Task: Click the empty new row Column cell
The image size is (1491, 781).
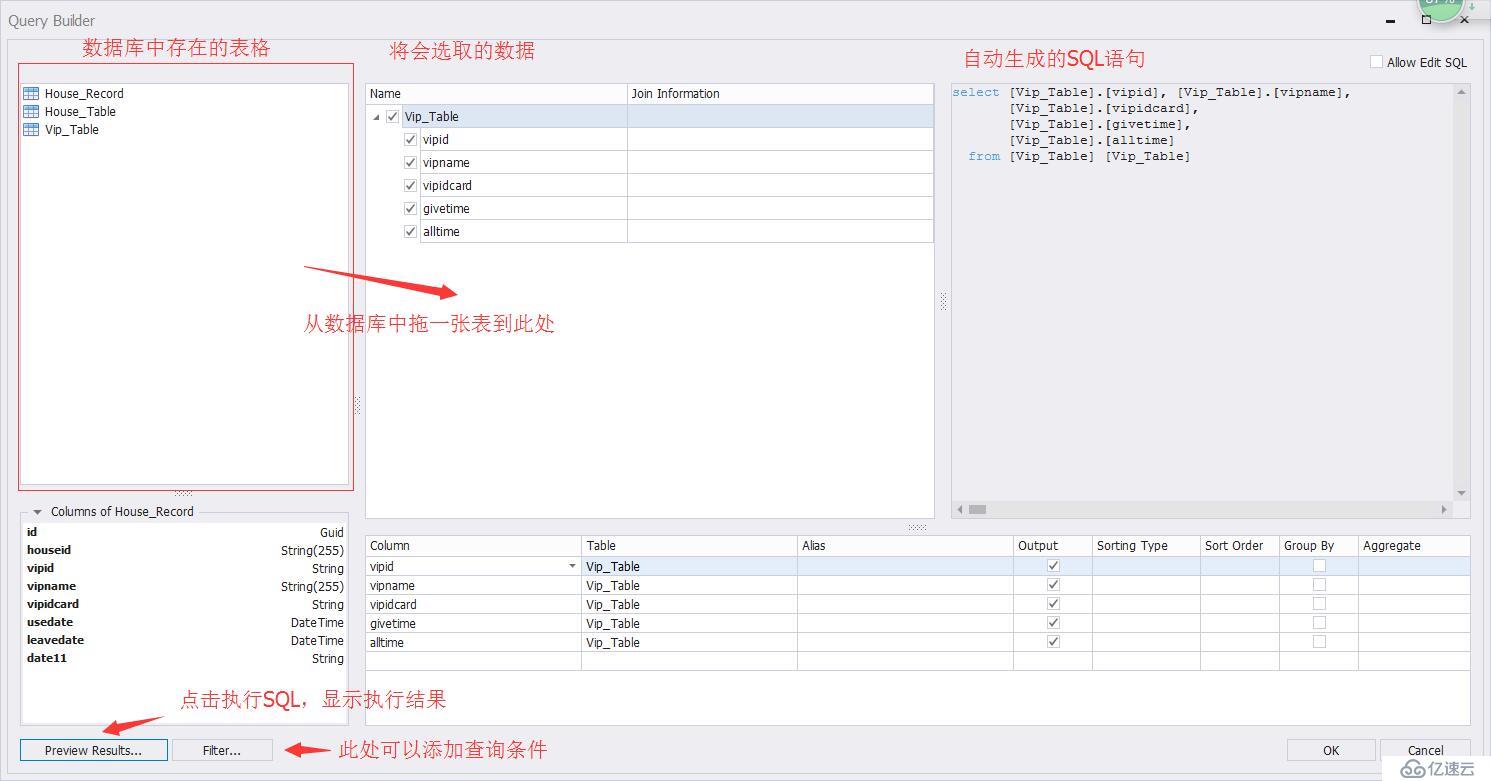Action: pyautogui.click(x=474, y=661)
